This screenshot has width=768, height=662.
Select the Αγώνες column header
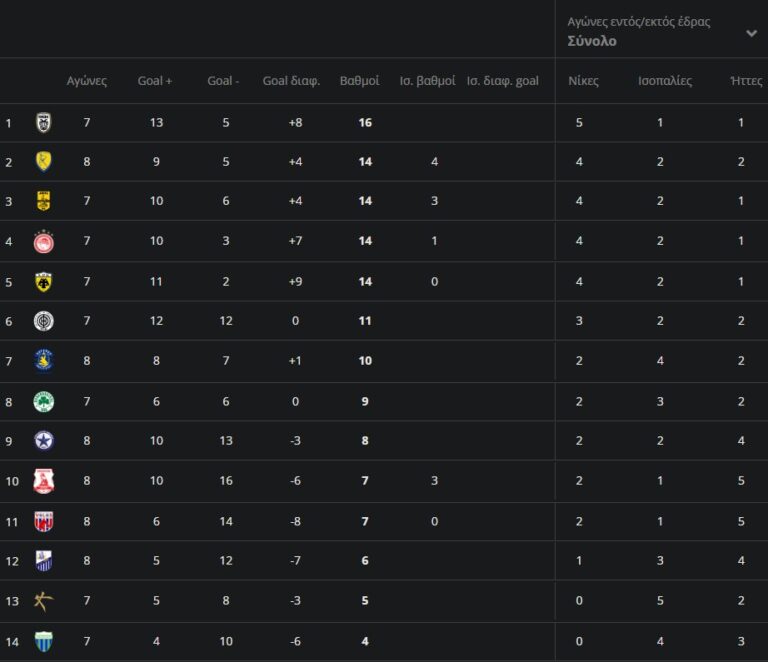(87, 81)
